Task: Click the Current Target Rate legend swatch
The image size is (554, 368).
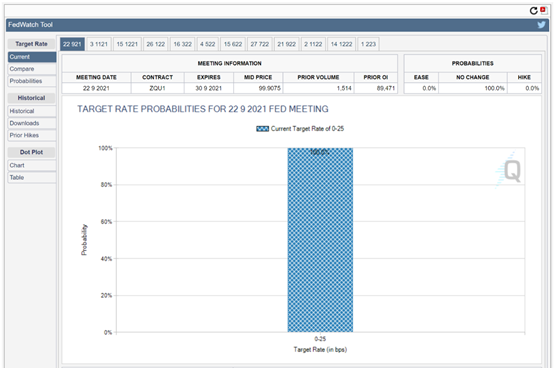Action: pyautogui.click(x=263, y=129)
